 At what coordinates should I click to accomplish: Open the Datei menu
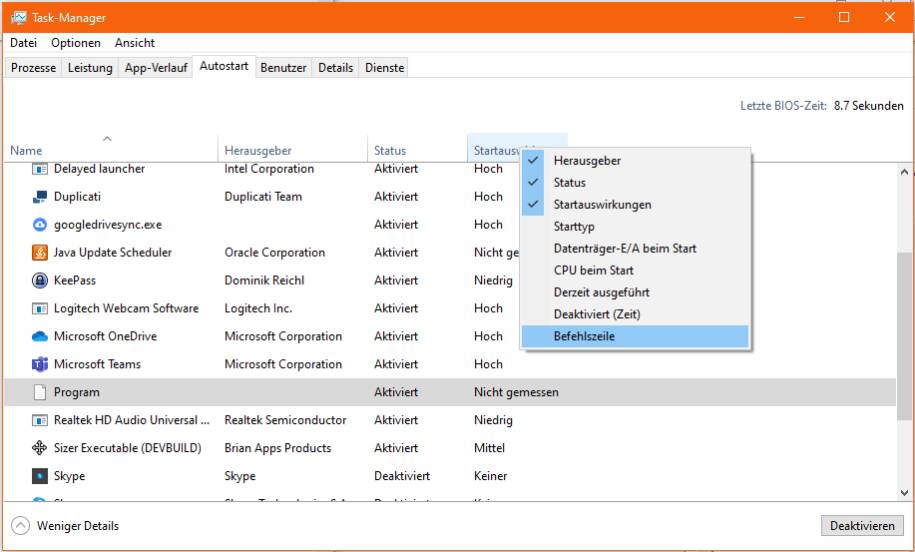(23, 43)
